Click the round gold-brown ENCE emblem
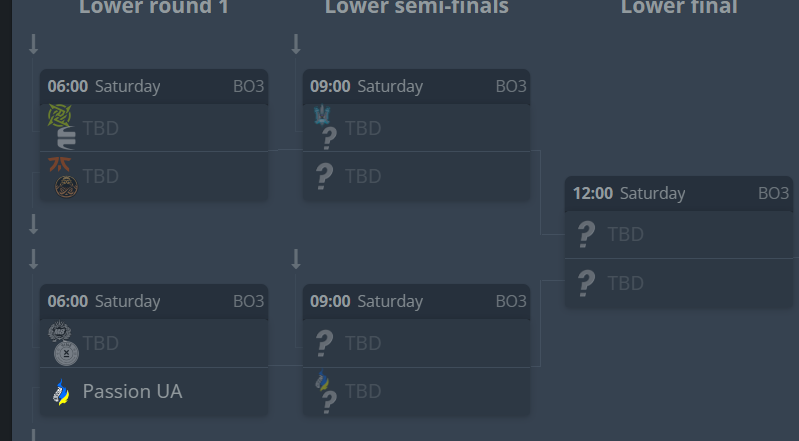This screenshot has width=799, height=441. coord(66,186)
